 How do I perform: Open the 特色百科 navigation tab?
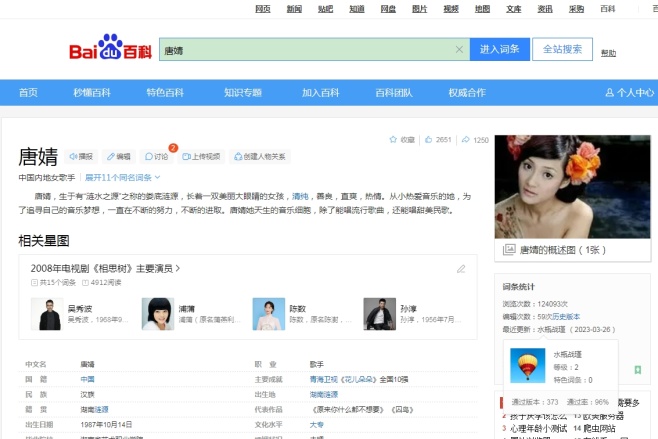(x=165, y=92)
